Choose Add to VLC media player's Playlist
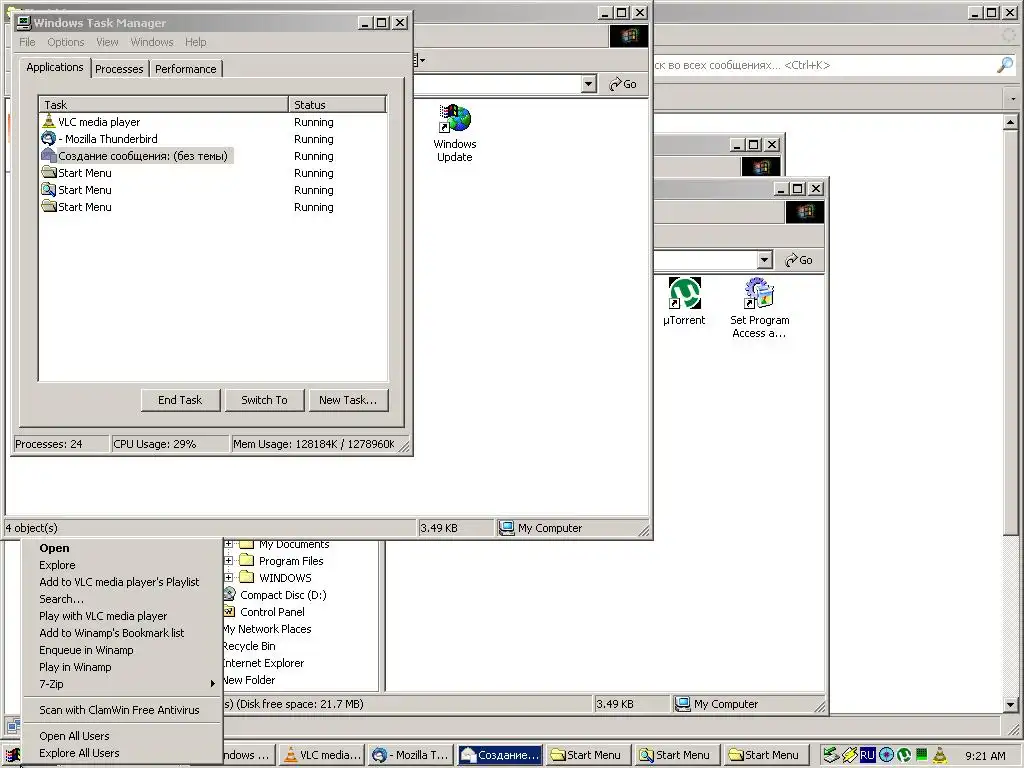The width and height of the screenshot is (1024, 768). click(x=123, y=582)
